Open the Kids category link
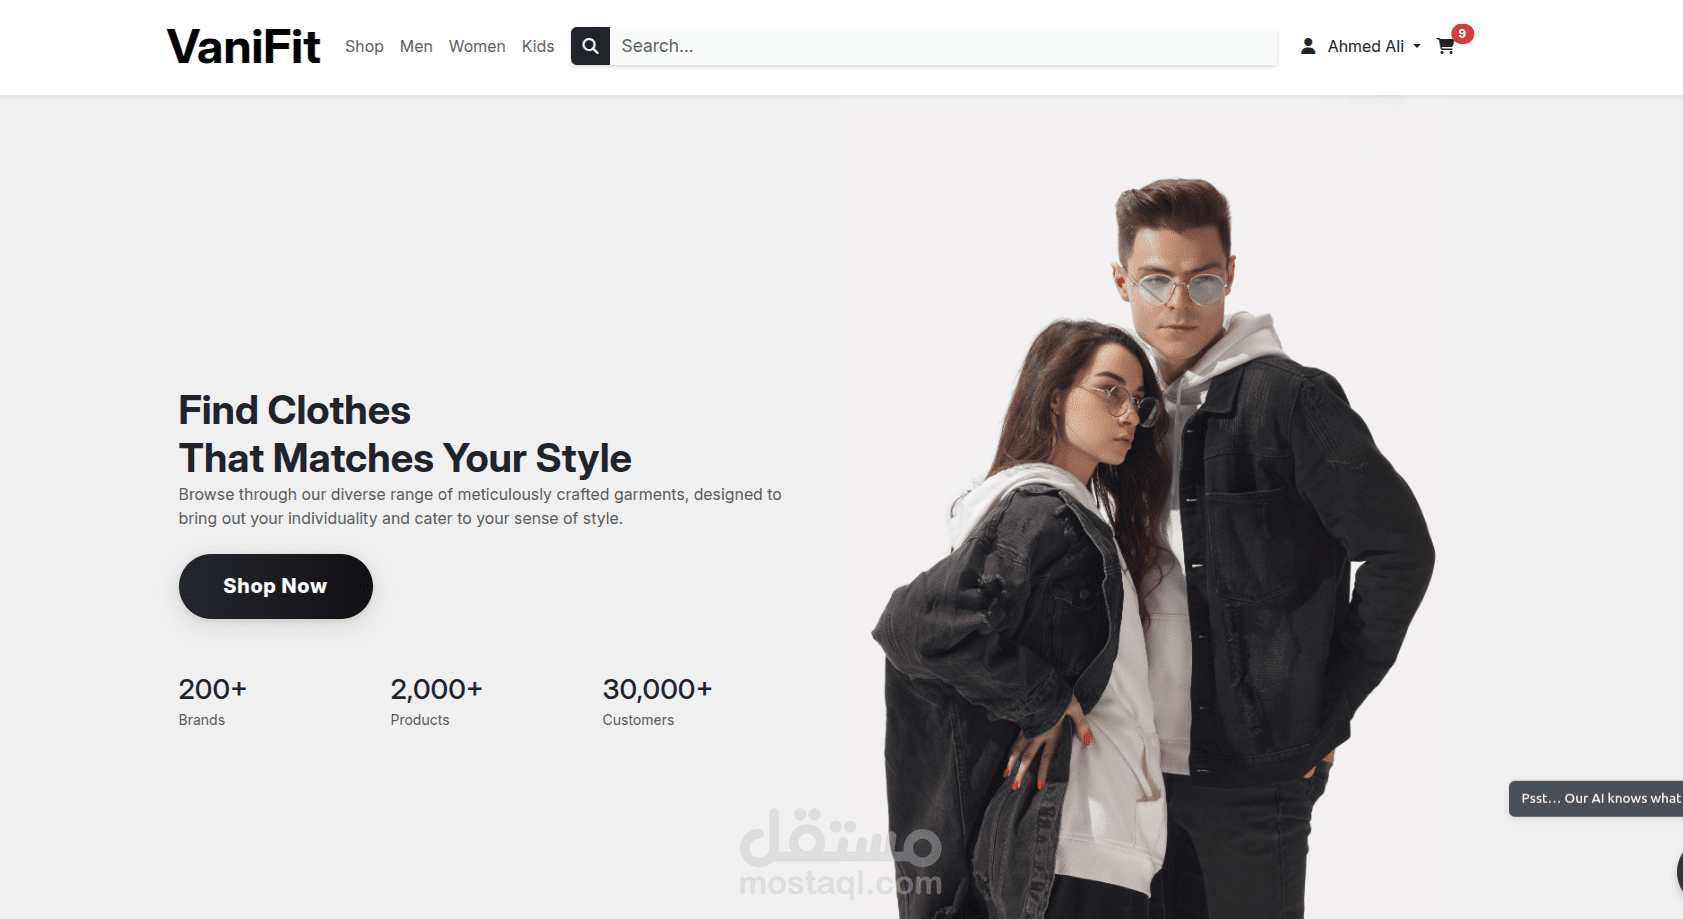Image resolution: width=1683 pixels, height=919 pixels. [538, 46]
